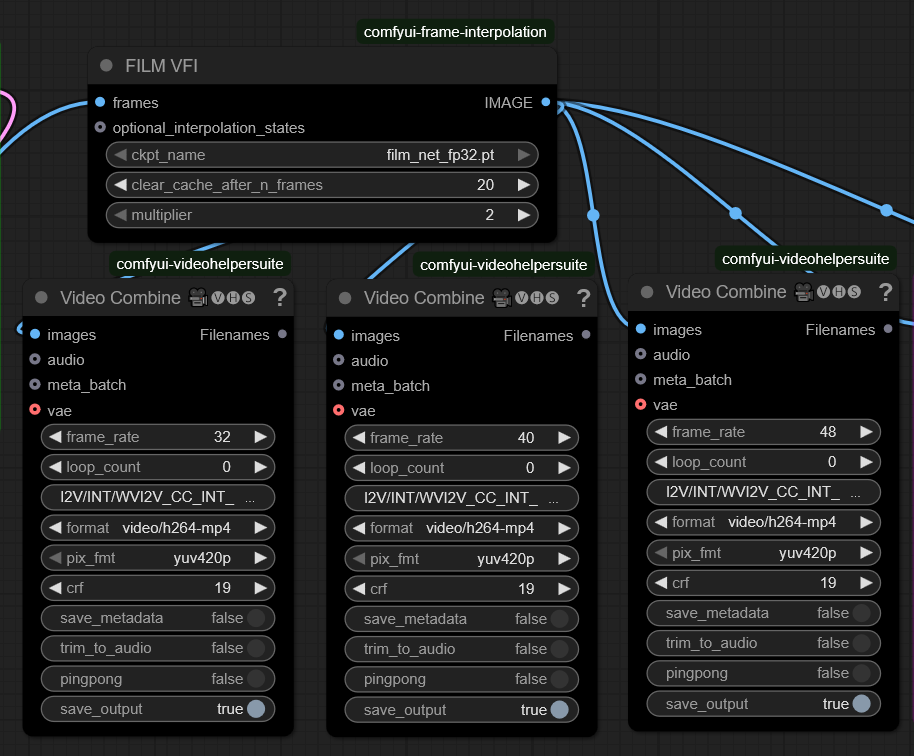Click loop_count value on frame_rate 32 node
Image resolution: width=914 pixels, height=756 pixels.
[226, 467]
